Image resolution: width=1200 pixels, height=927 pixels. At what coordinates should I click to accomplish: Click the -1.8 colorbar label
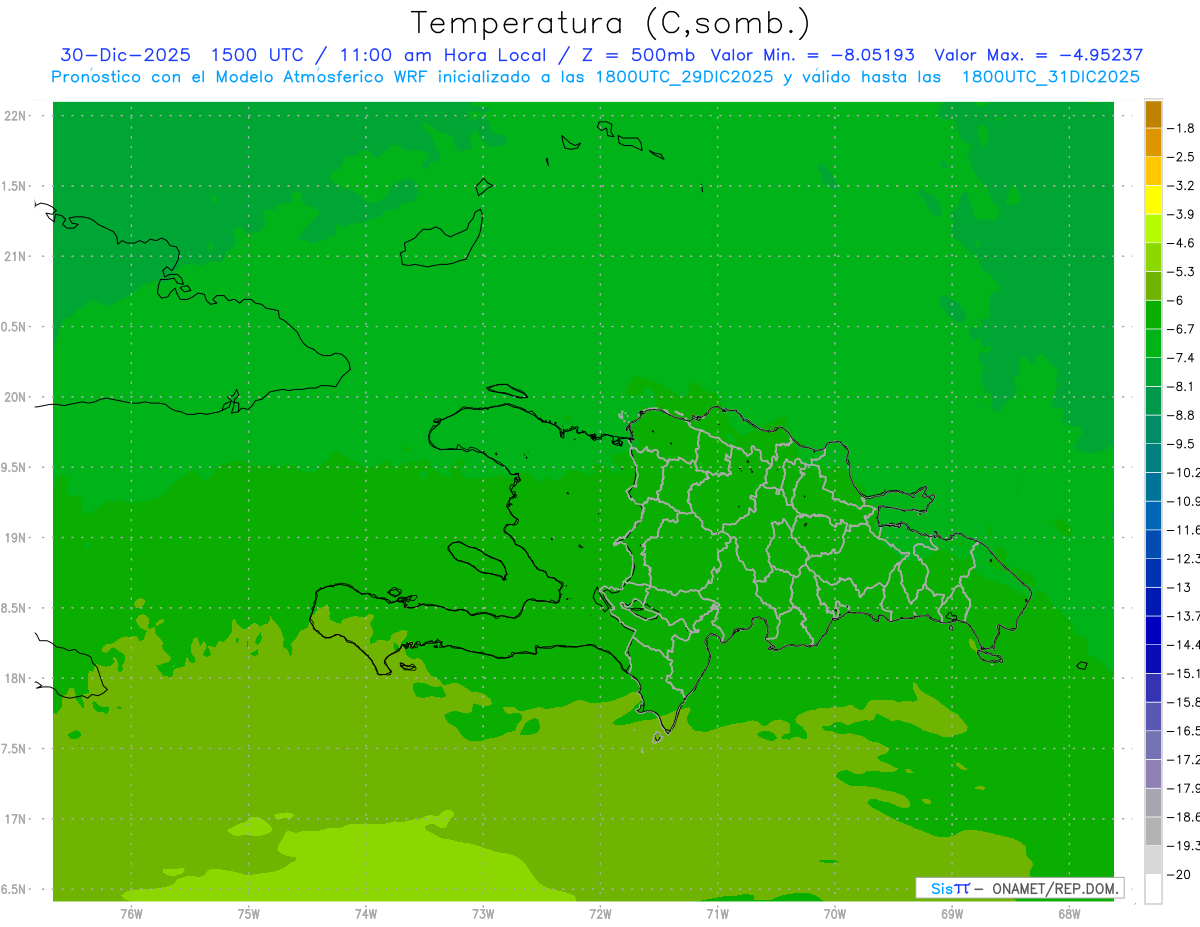(x=1183, y=128)
